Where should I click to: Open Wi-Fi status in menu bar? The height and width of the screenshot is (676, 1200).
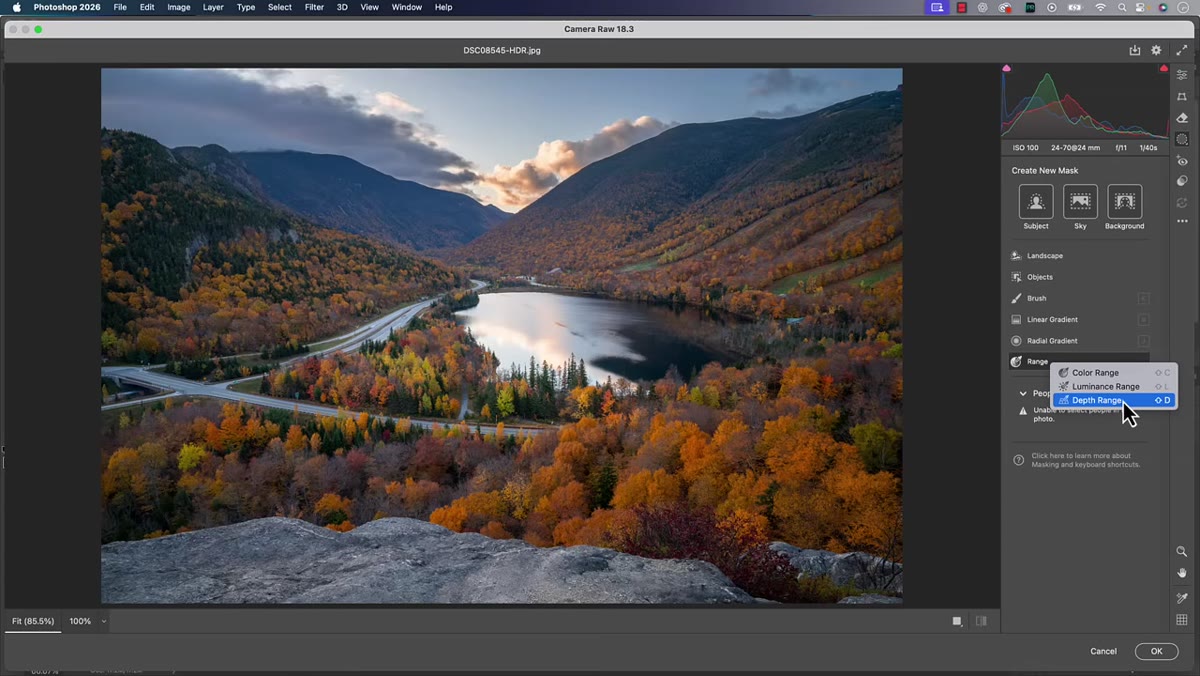[1101, 7]
